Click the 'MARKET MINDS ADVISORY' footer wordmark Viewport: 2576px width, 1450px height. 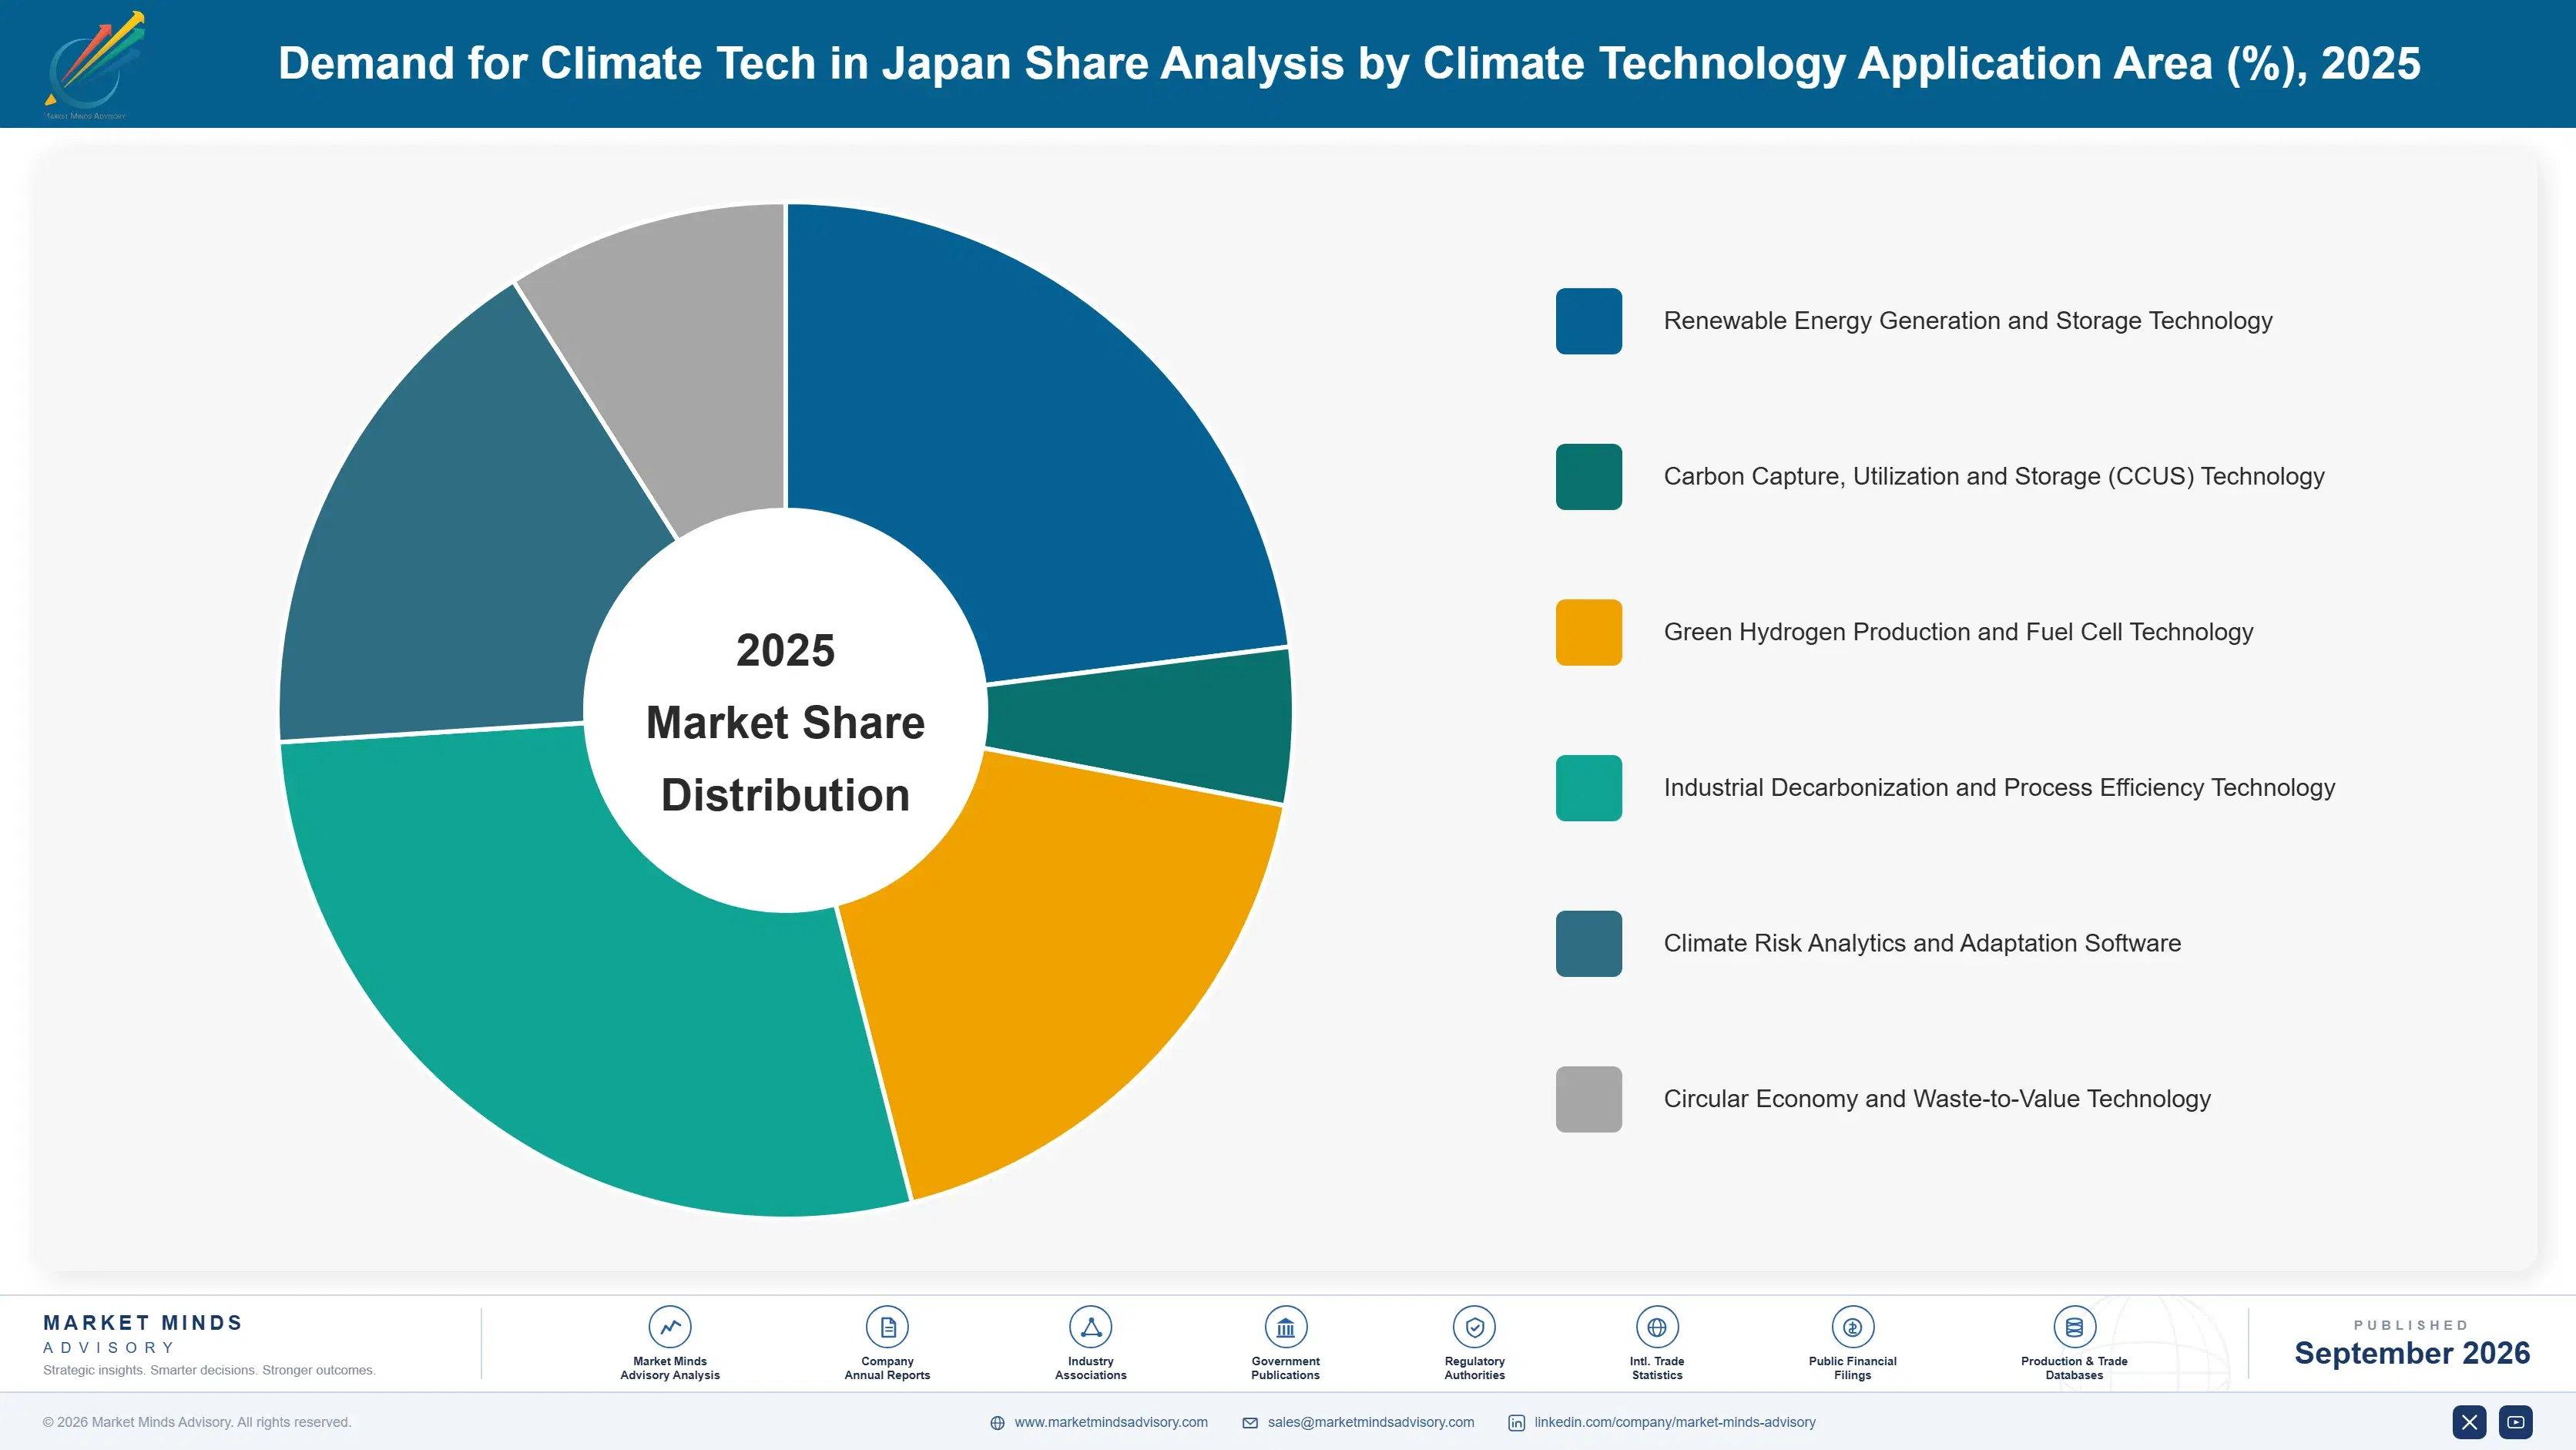142,1334
